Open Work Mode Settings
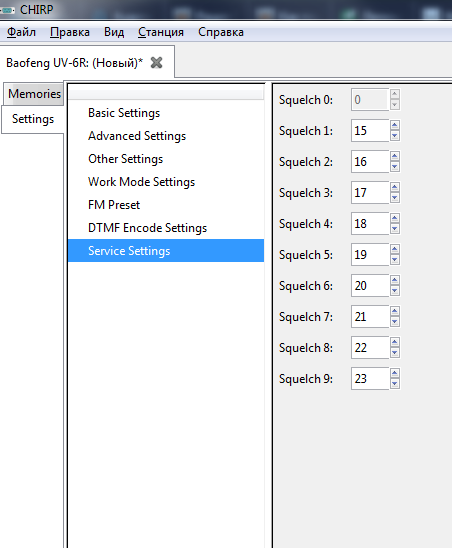Image resolution: width=452 pixels, height=548 pixels. [142, 182]
